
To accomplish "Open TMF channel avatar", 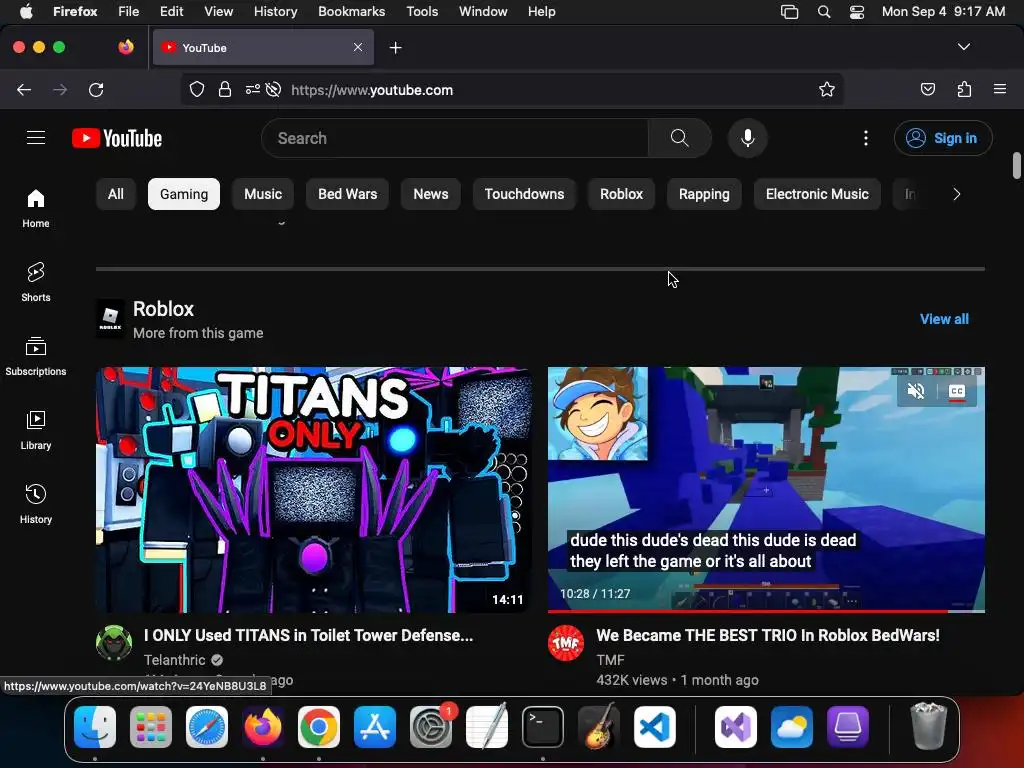I will coord(566,643).
